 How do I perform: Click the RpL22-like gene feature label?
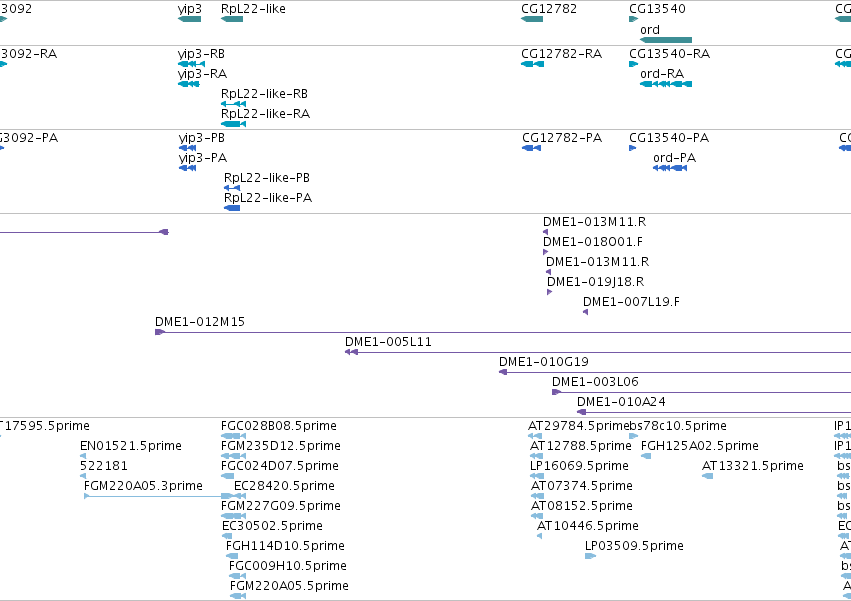(253, 9)
